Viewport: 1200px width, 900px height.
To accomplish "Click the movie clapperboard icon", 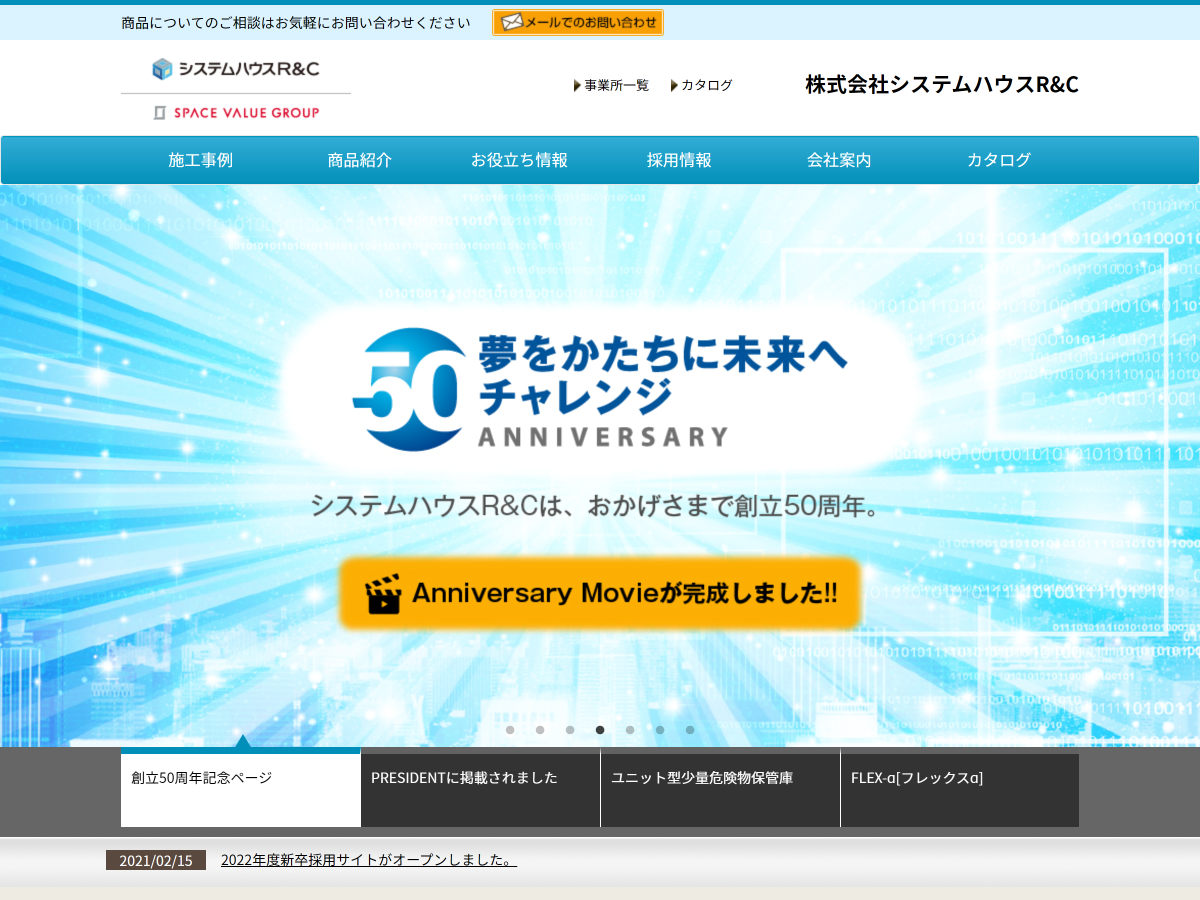I will tap(384, 593).
